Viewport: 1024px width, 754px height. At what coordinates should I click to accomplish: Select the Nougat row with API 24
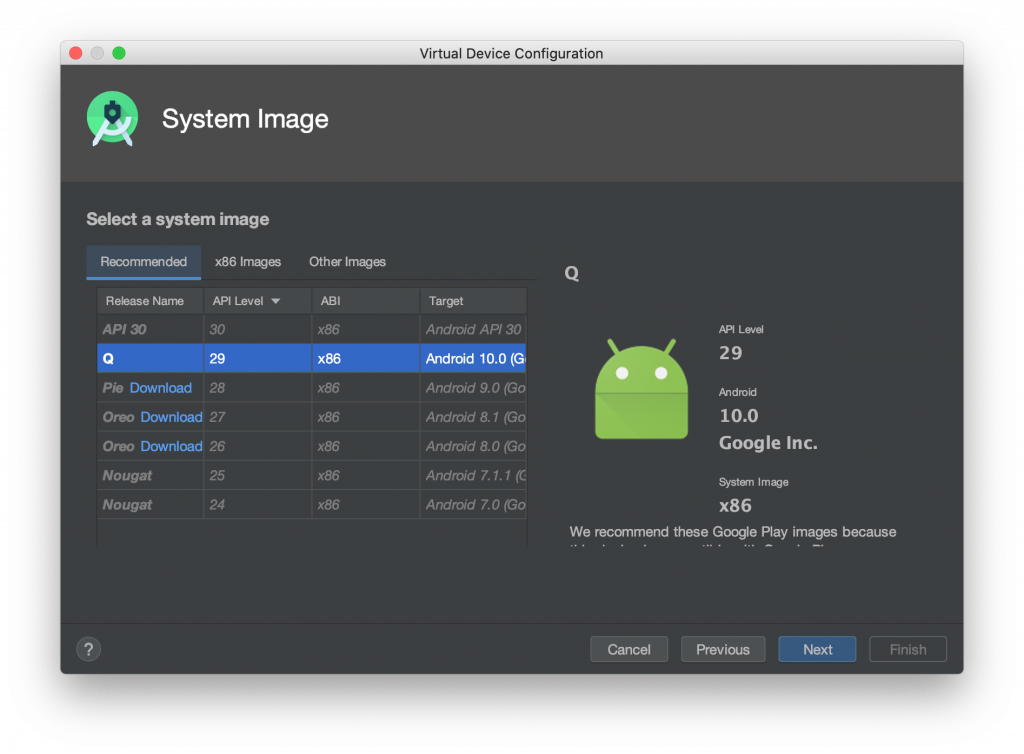click(312, 505)
